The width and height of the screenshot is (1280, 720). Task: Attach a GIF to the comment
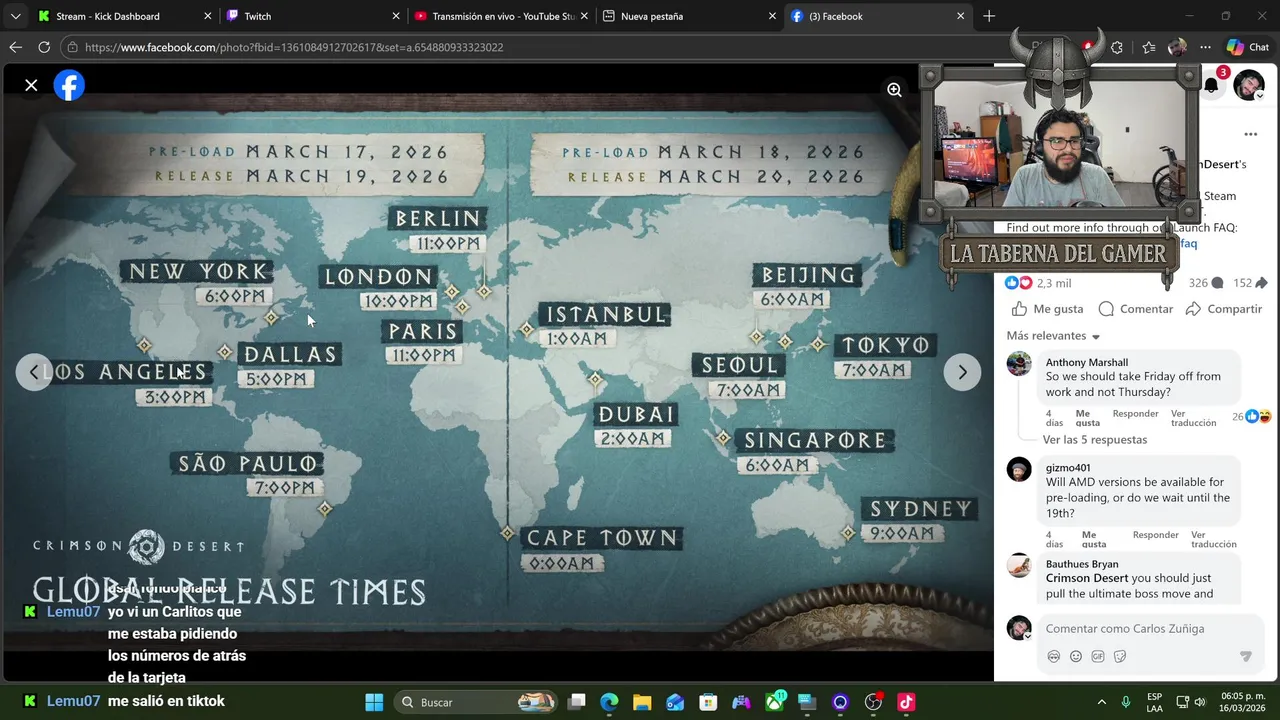(1097, 657)
